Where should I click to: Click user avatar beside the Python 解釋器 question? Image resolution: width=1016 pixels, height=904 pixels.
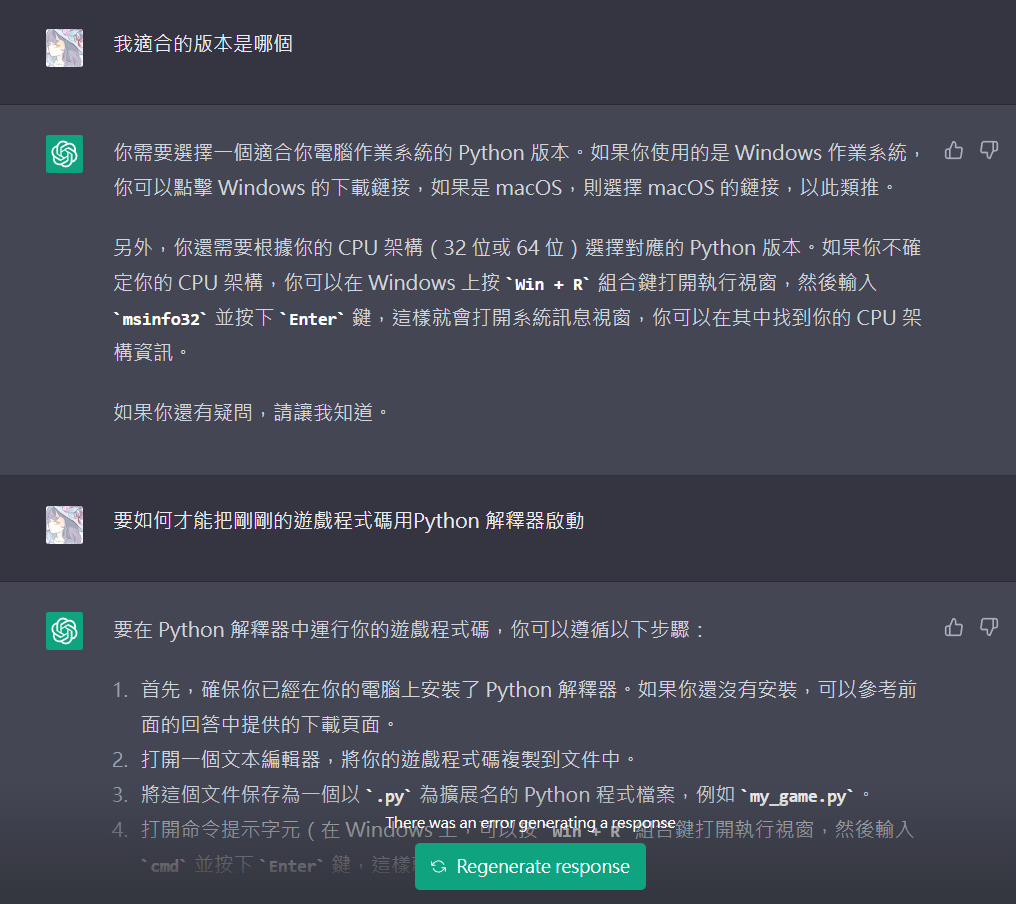point(64,525)
